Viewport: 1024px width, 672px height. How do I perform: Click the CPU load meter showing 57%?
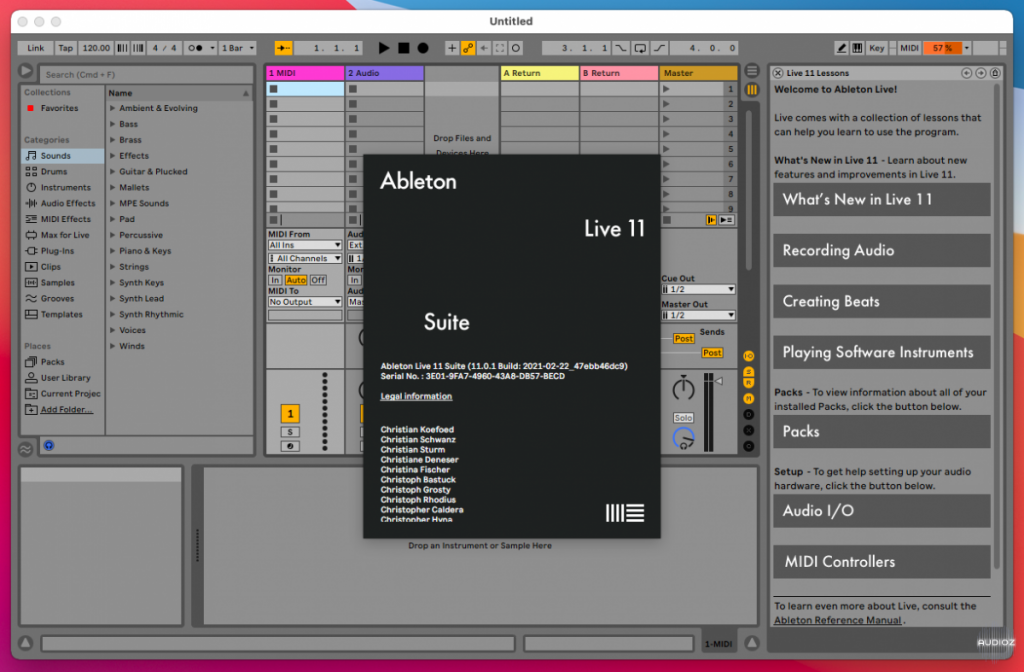click(x=942, y=48)
